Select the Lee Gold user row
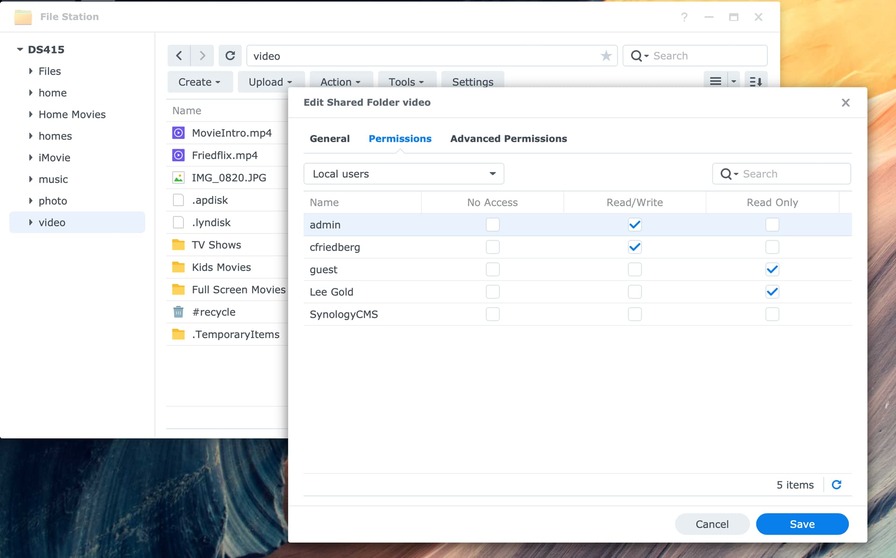Viewport: 896px width, 558px height. click(577, 292)
